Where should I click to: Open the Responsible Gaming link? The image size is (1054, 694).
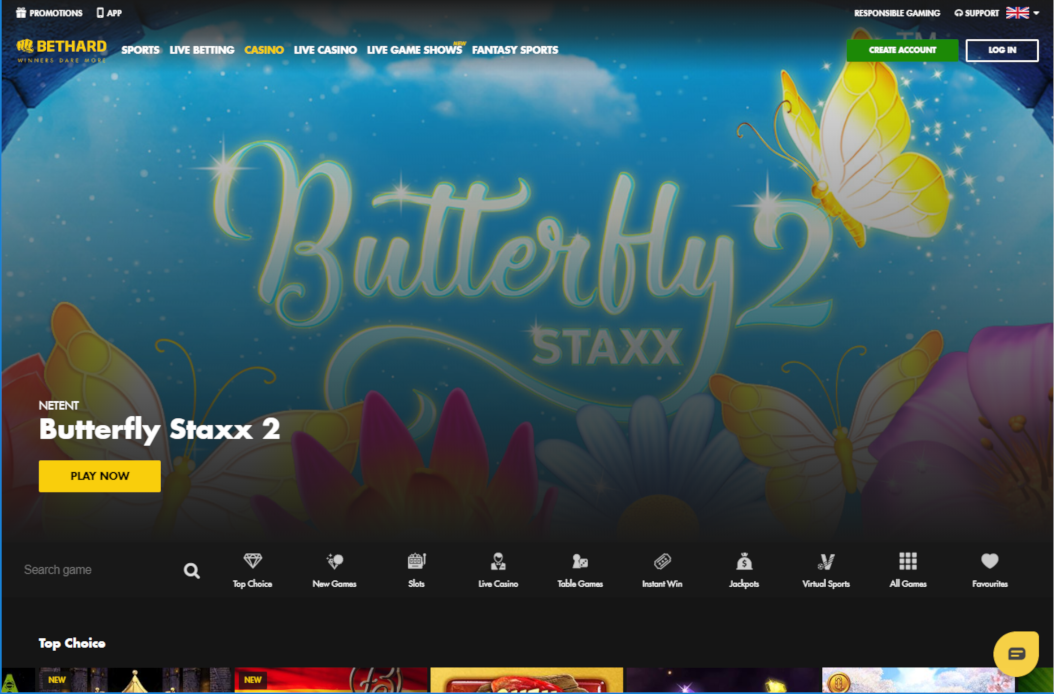(x=897, y=13)
